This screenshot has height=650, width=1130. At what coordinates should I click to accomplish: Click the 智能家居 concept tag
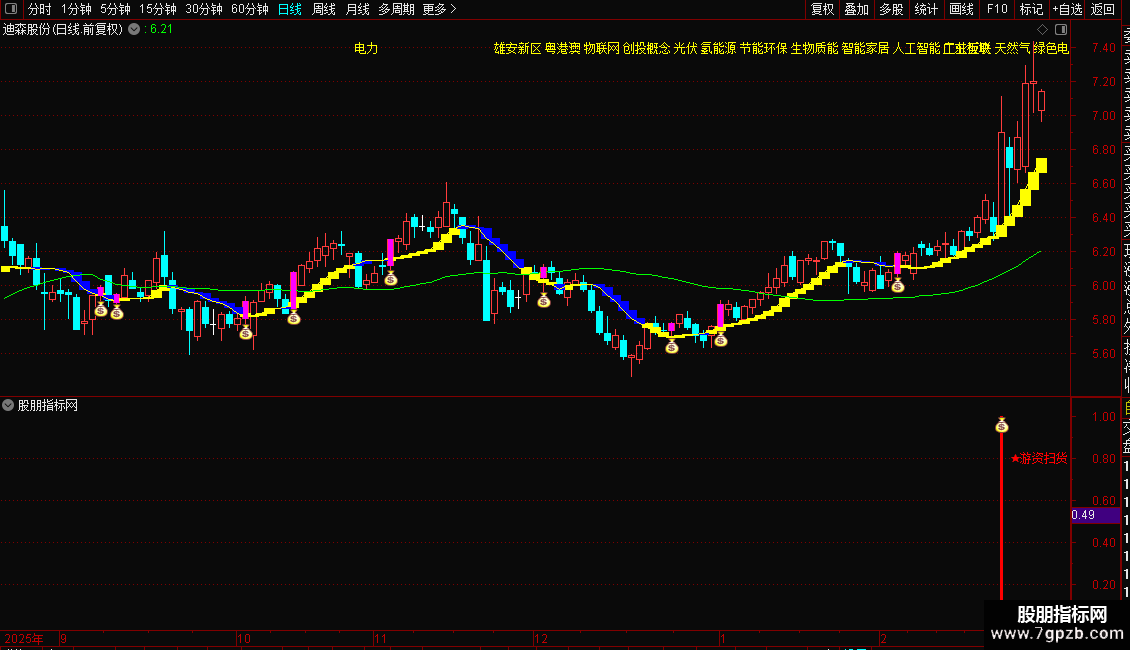(866, 48)
